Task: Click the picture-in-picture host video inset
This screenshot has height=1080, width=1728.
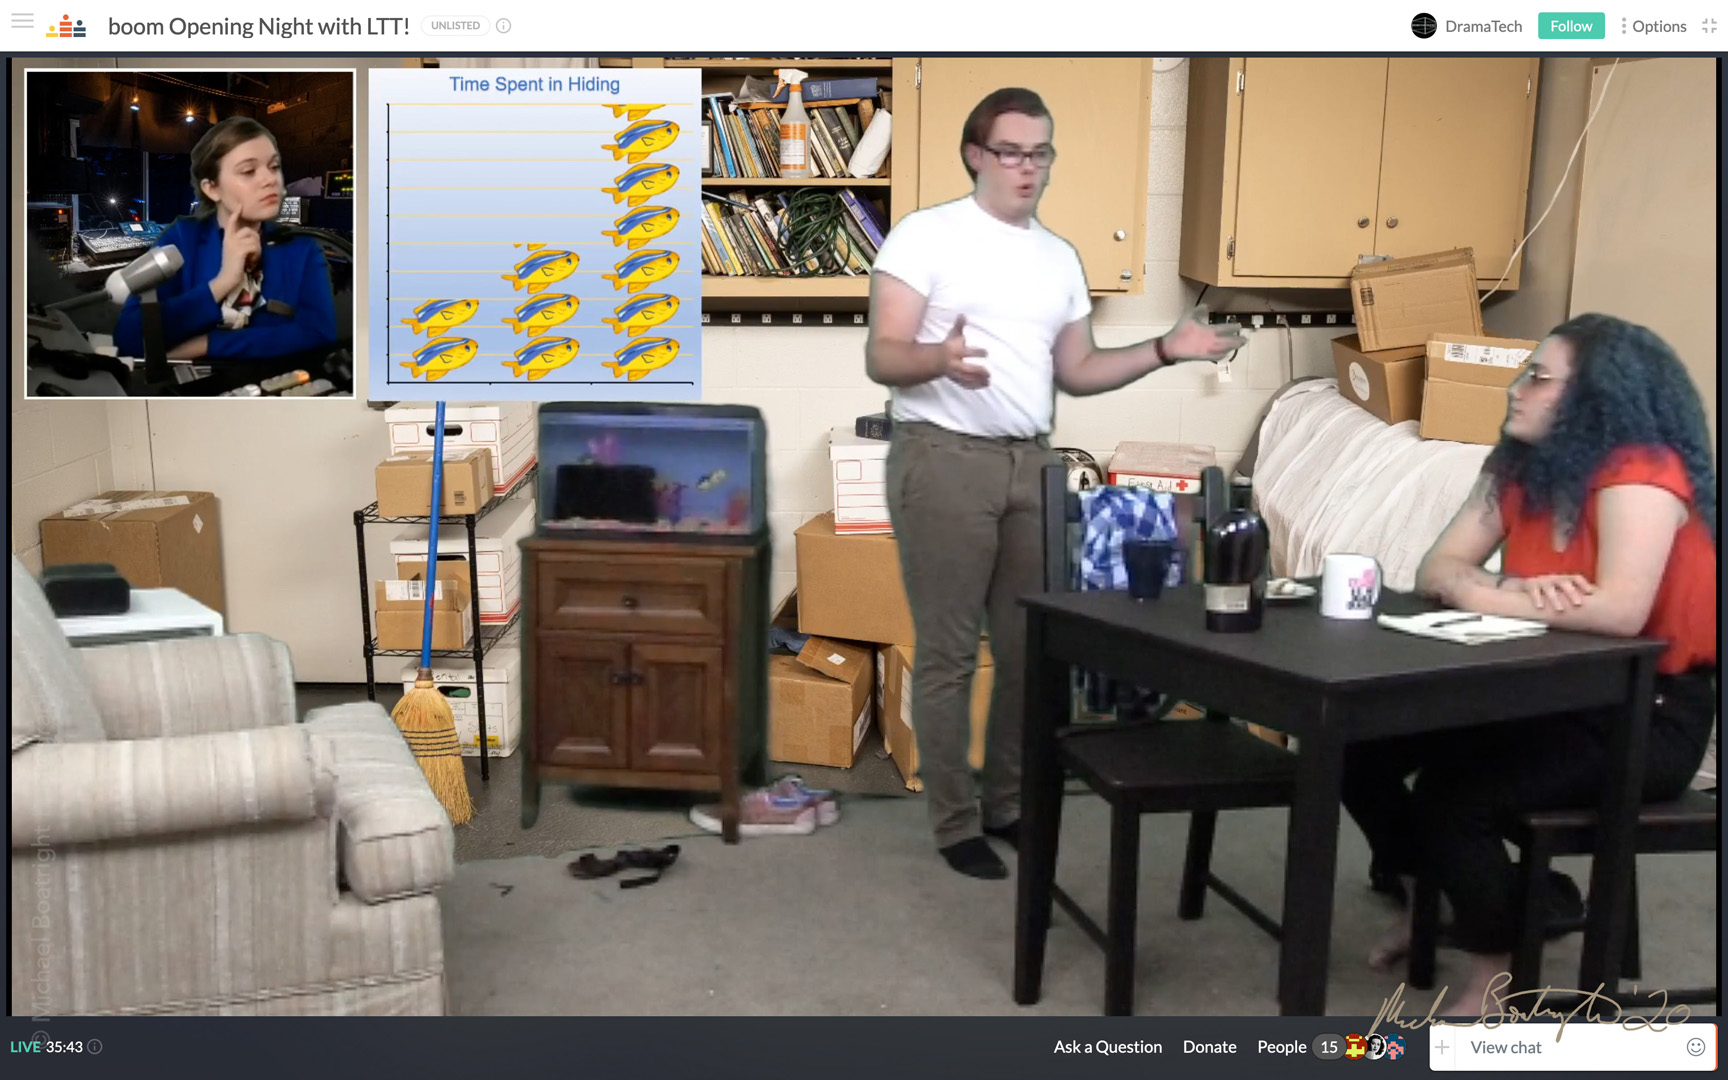Action: click(190, 233)
